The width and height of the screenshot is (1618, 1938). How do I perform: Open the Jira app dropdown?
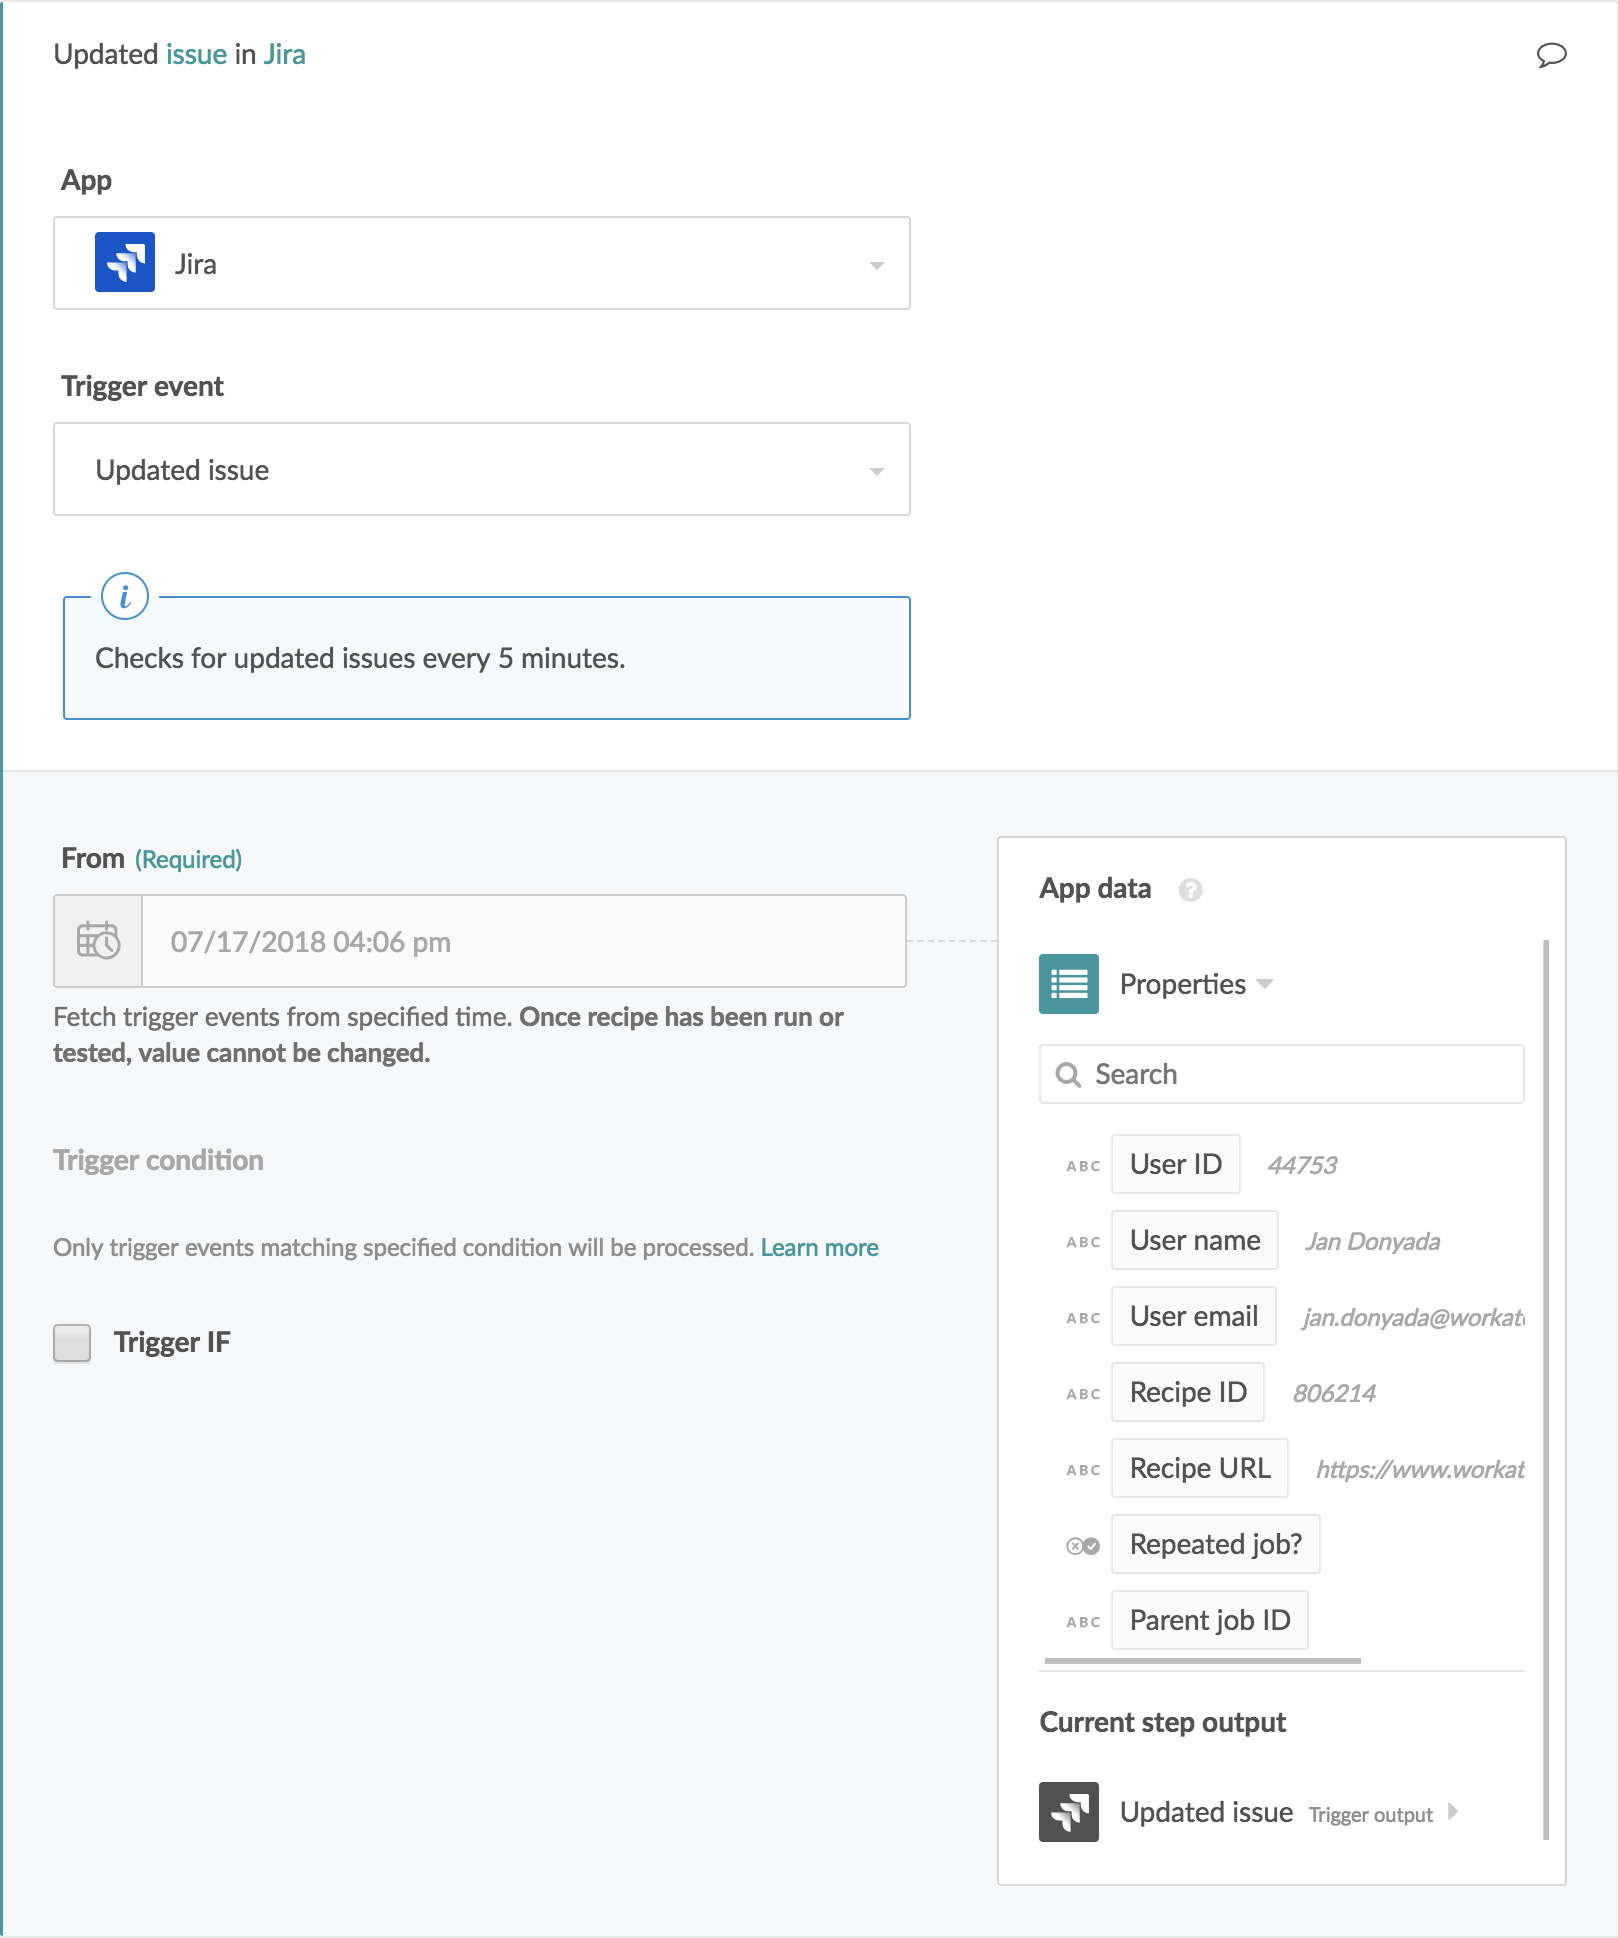[482, 263]
